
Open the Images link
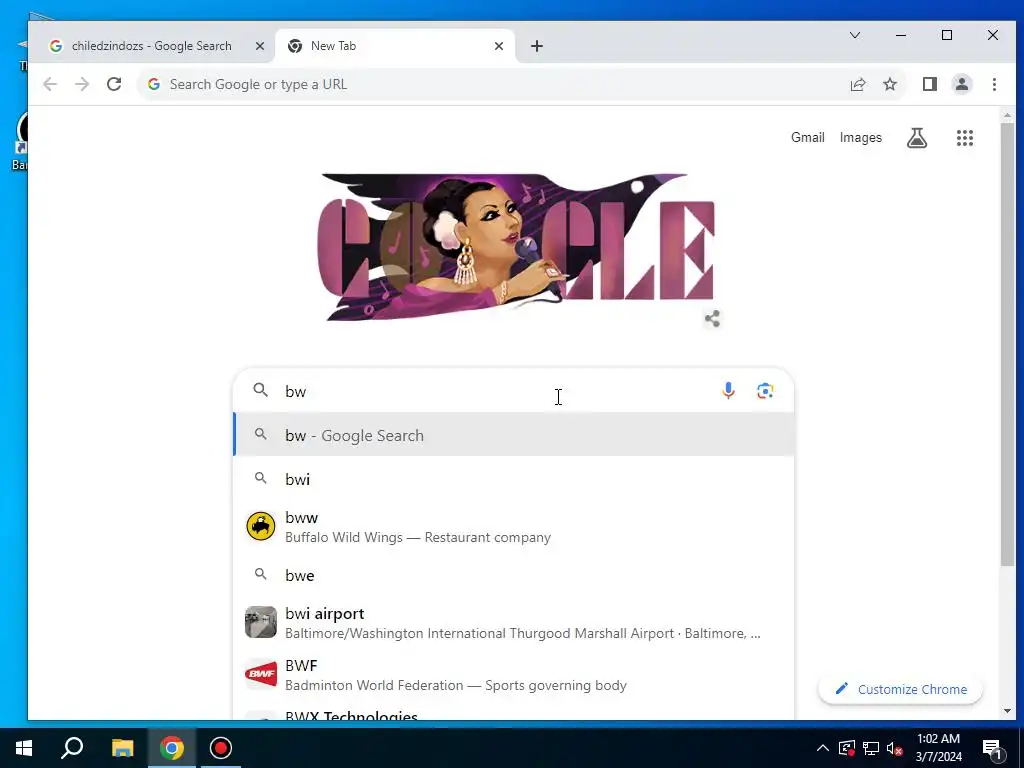click(860, 138)
